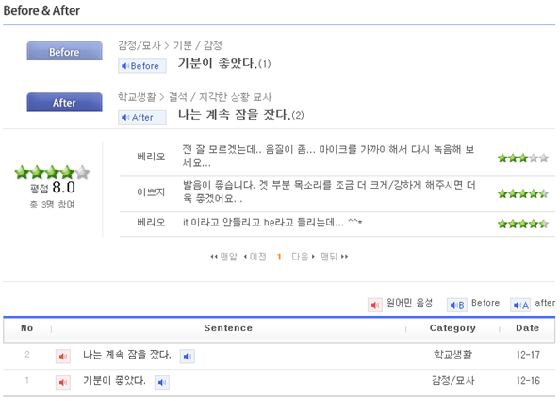Select the After tab button
The height and width of the screenshot is (401, 560).
[64, 102]
